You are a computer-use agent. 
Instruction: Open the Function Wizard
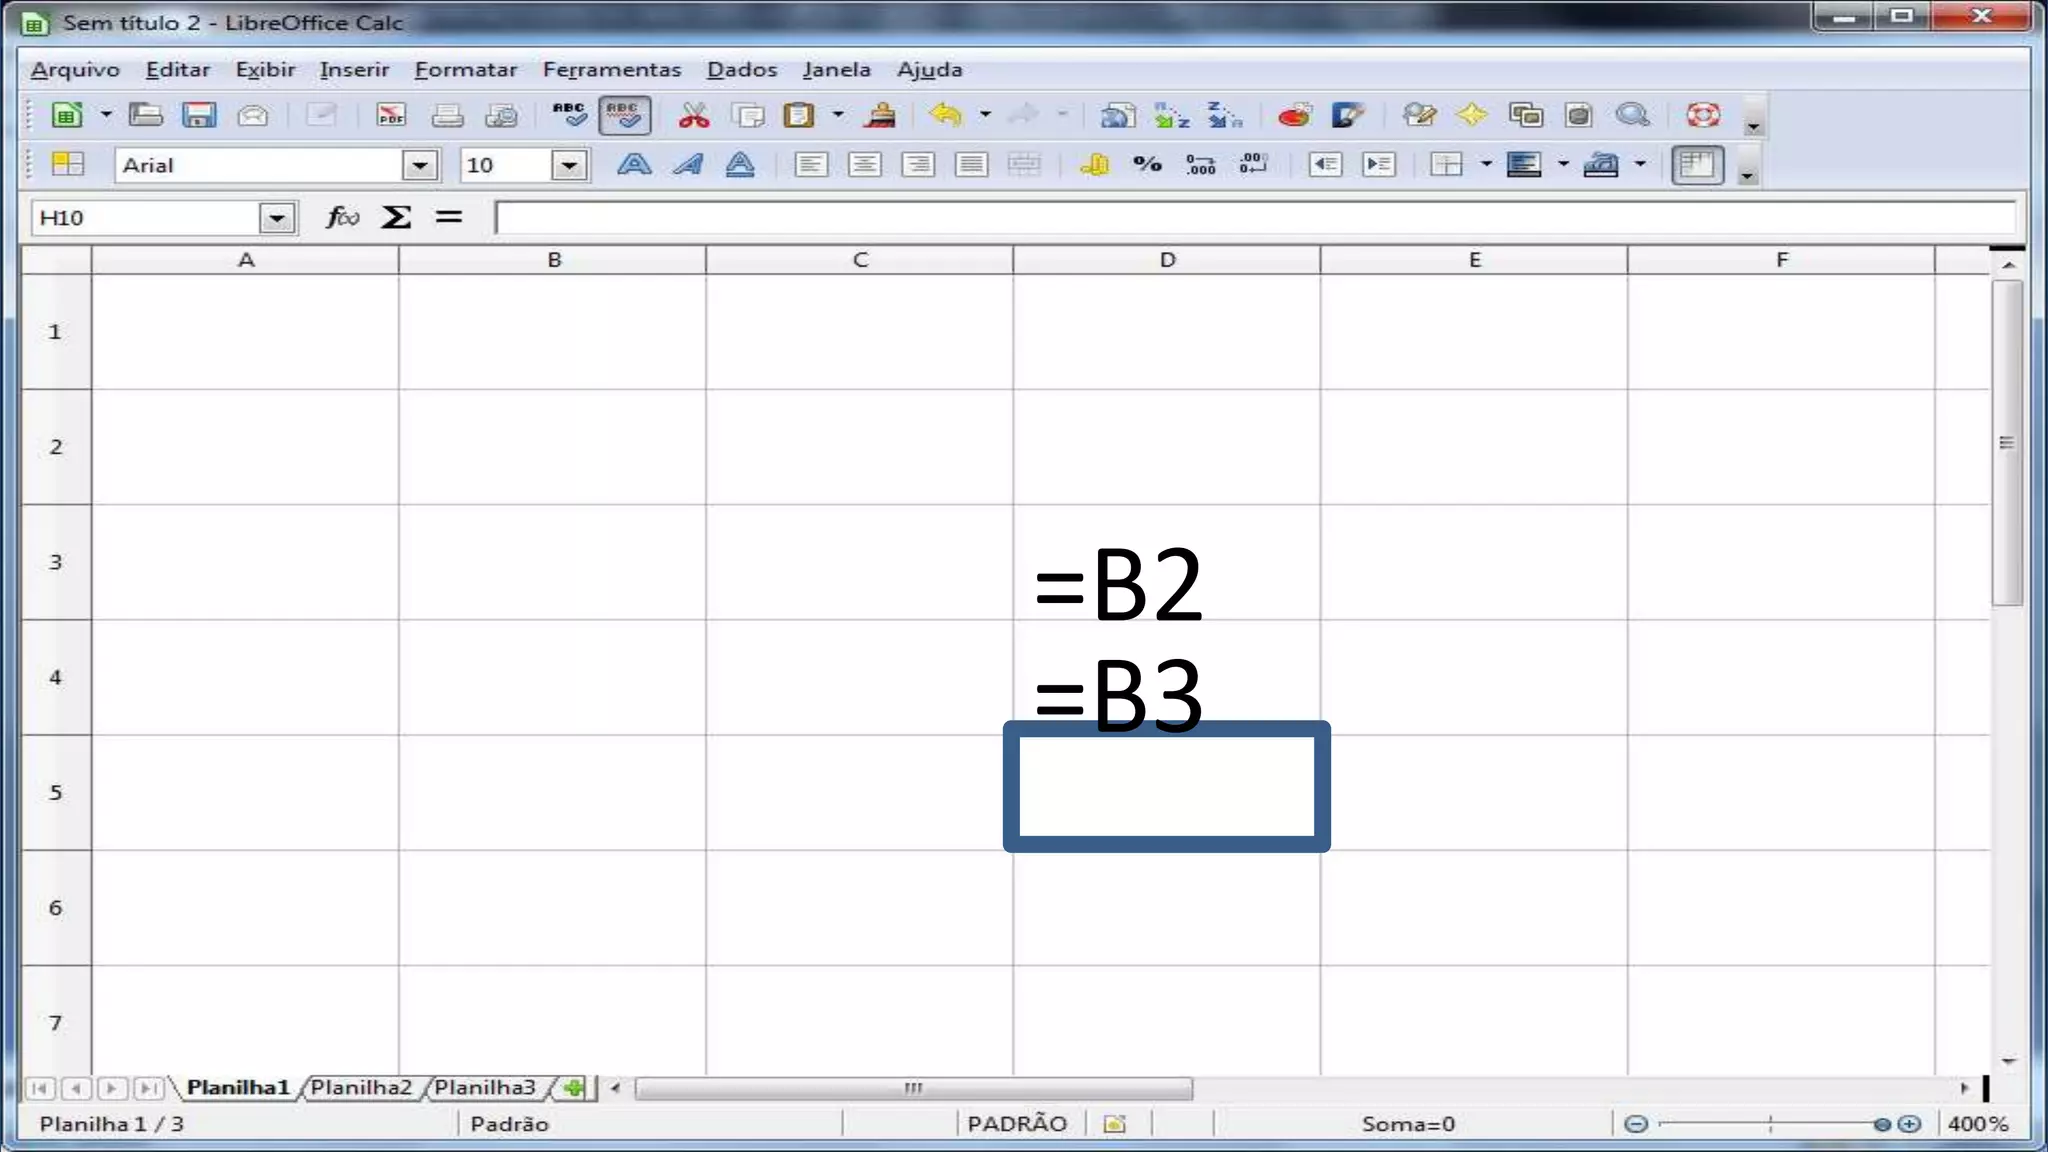coord(342,217)
